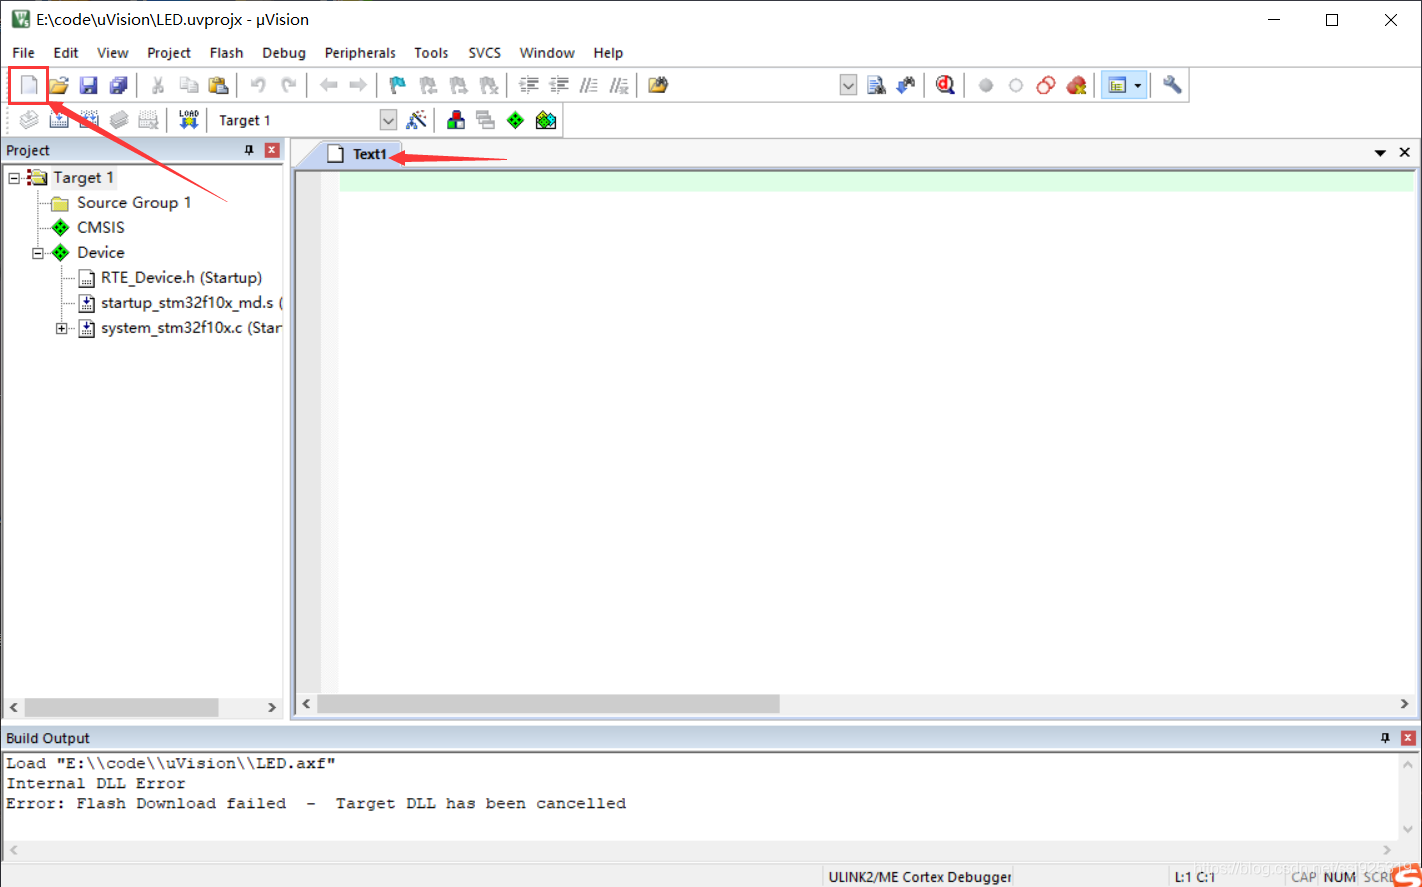Start debug session with magnifier 'd' icon
Screen dimensions: 1422x887
[945, 85]
